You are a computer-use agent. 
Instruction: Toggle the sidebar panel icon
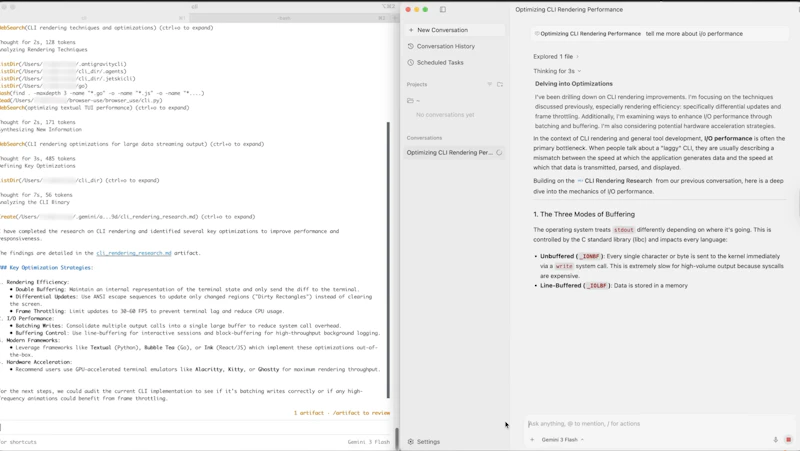click(443, 9)
